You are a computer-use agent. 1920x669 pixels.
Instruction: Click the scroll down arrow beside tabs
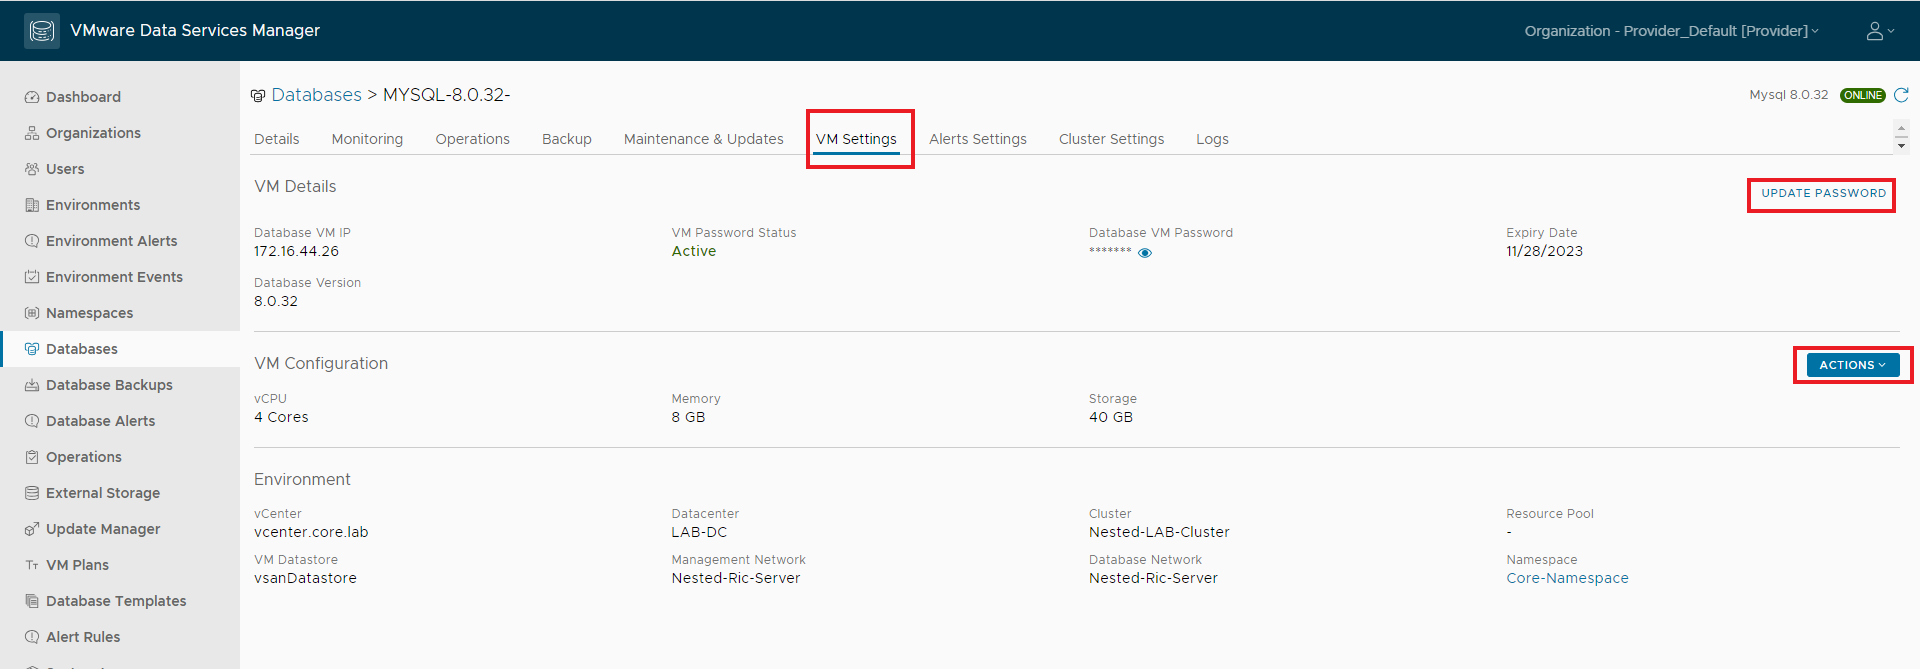point(1901,146)
